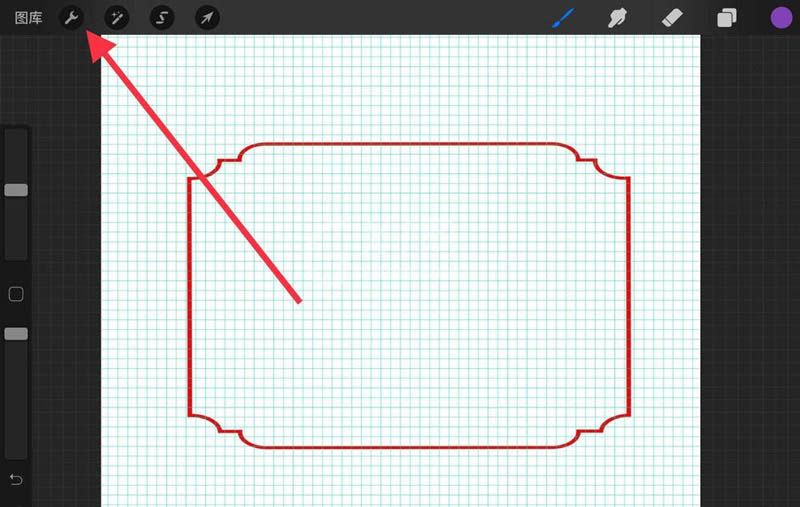
Task: Open the Adjustments magic wand menu
Action: coord(117,18)
